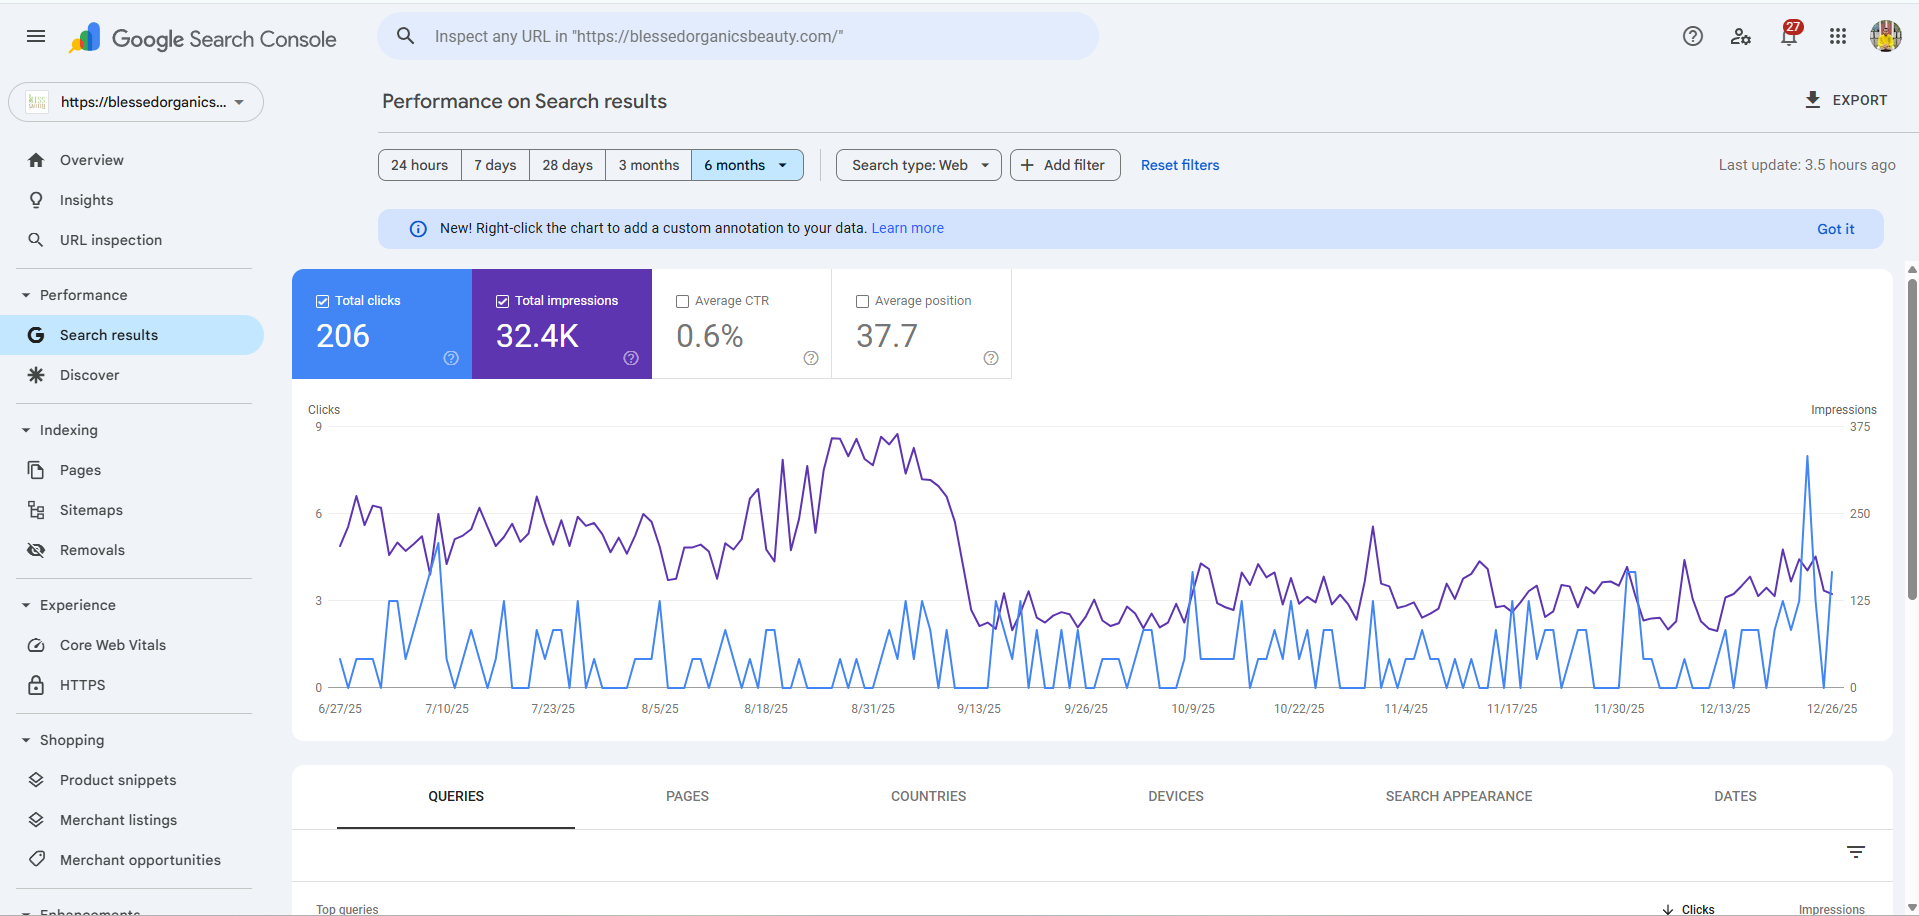Uncheck the Total impressions metric
The height and width of the screenshot is (916, 1919).
coord(502,300)
